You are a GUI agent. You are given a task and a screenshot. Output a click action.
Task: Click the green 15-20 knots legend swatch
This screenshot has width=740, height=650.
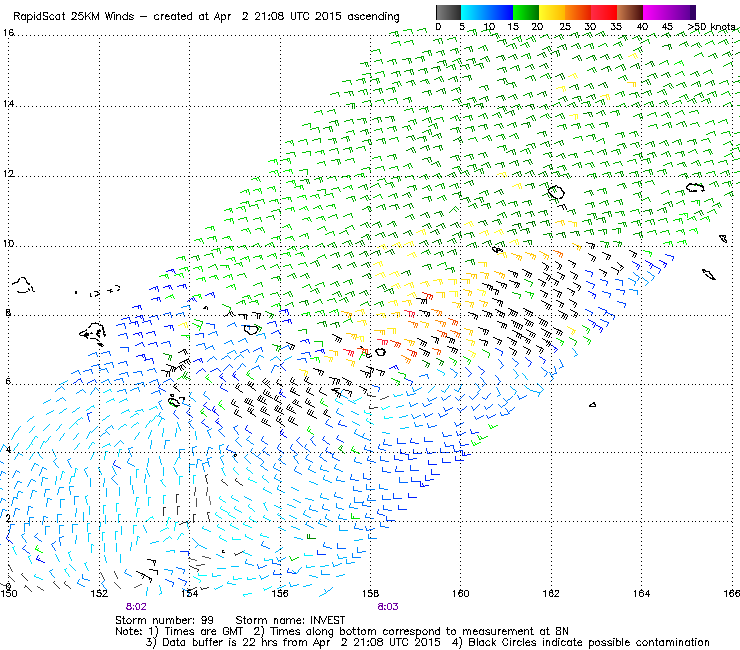tap(525, 12)
